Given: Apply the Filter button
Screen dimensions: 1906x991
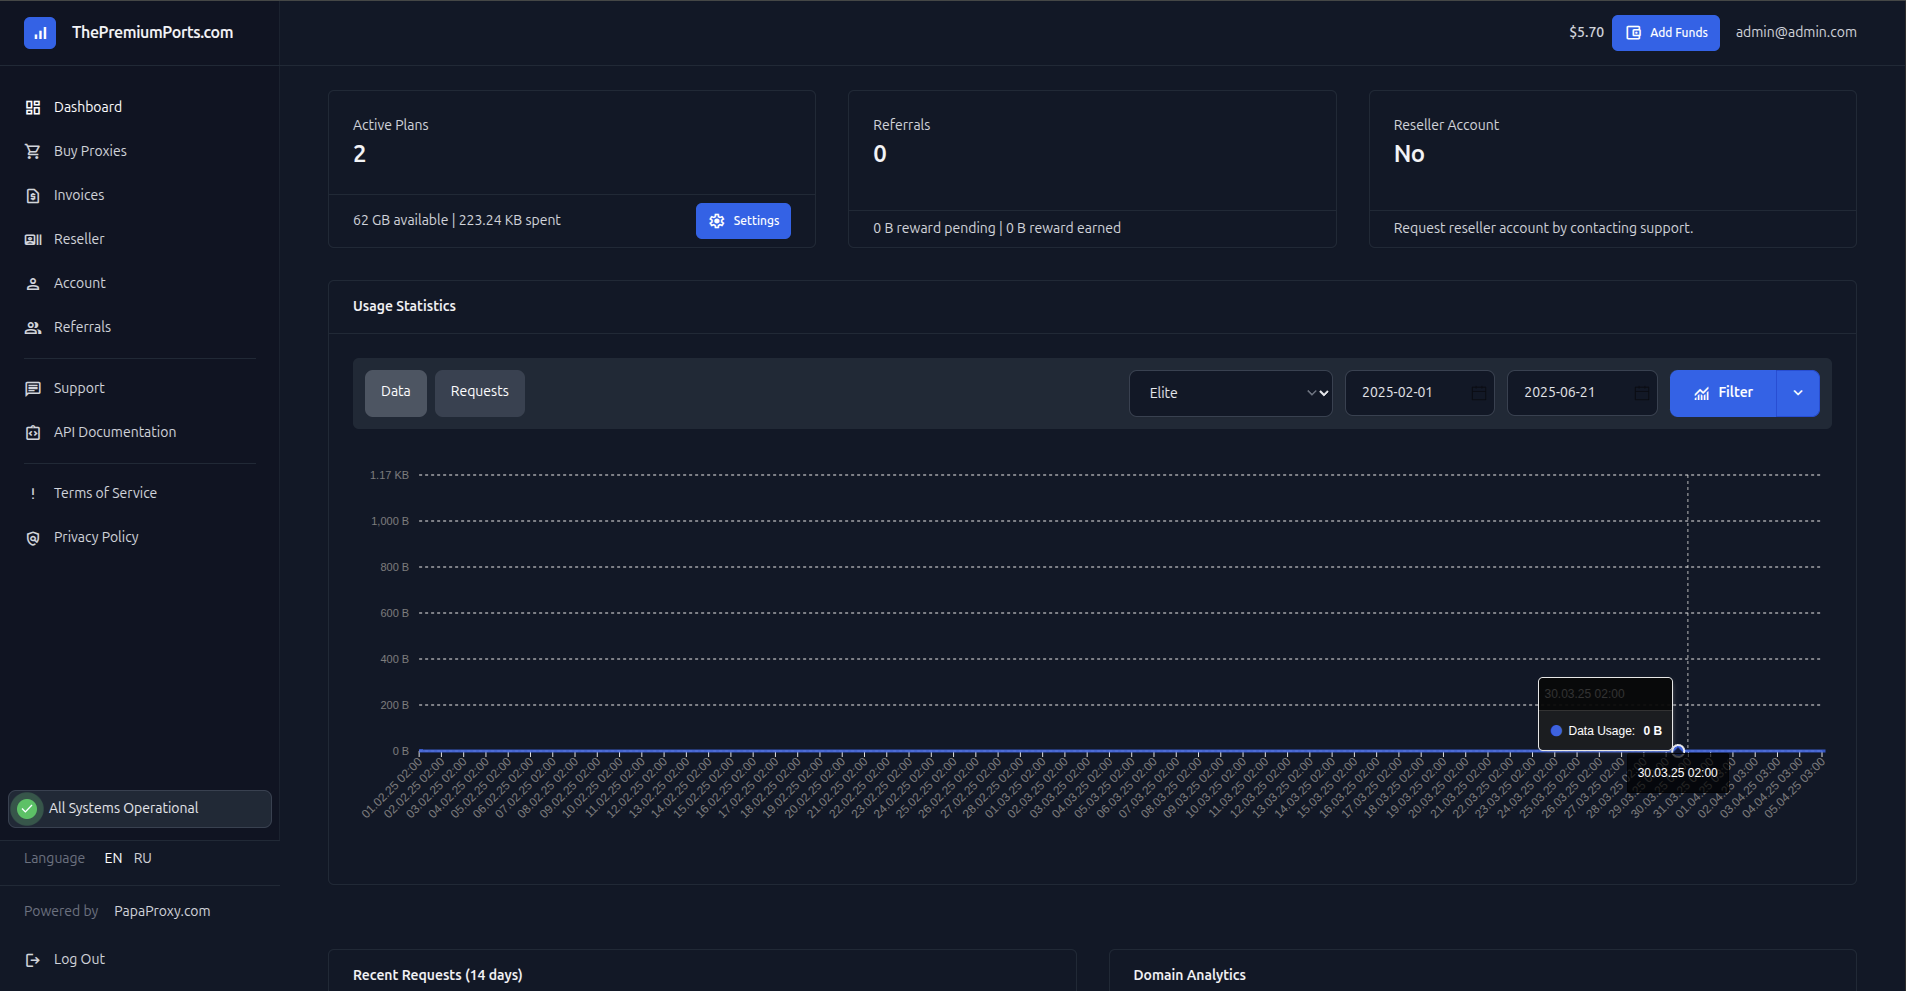Looking at the screenshot, I should (1723, 393).
